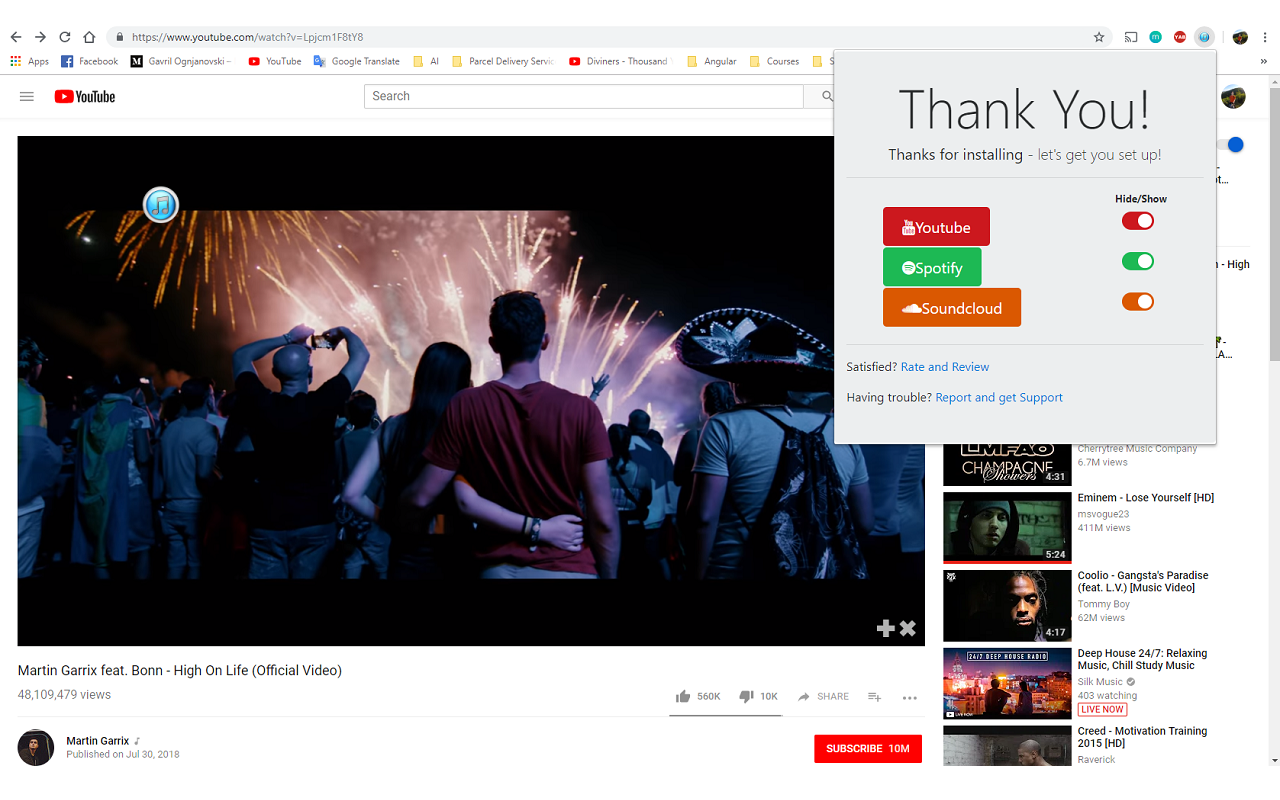Viewport: 1280px width, 800px height.
Task: Click the blue music note overlay icon on video
Action: click(x=161, y=205)
